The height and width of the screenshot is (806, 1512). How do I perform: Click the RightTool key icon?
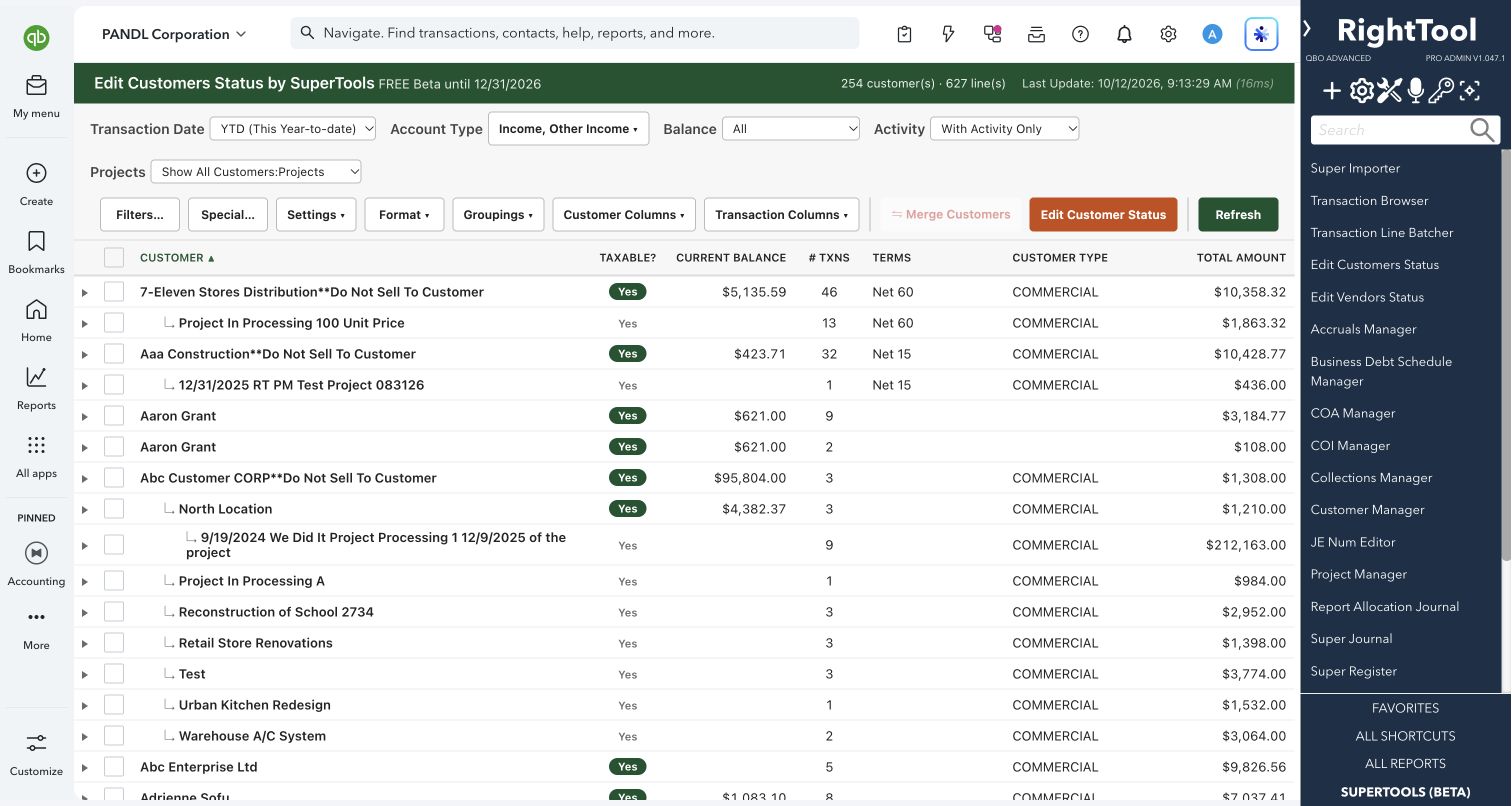[x=1441, y=92]
